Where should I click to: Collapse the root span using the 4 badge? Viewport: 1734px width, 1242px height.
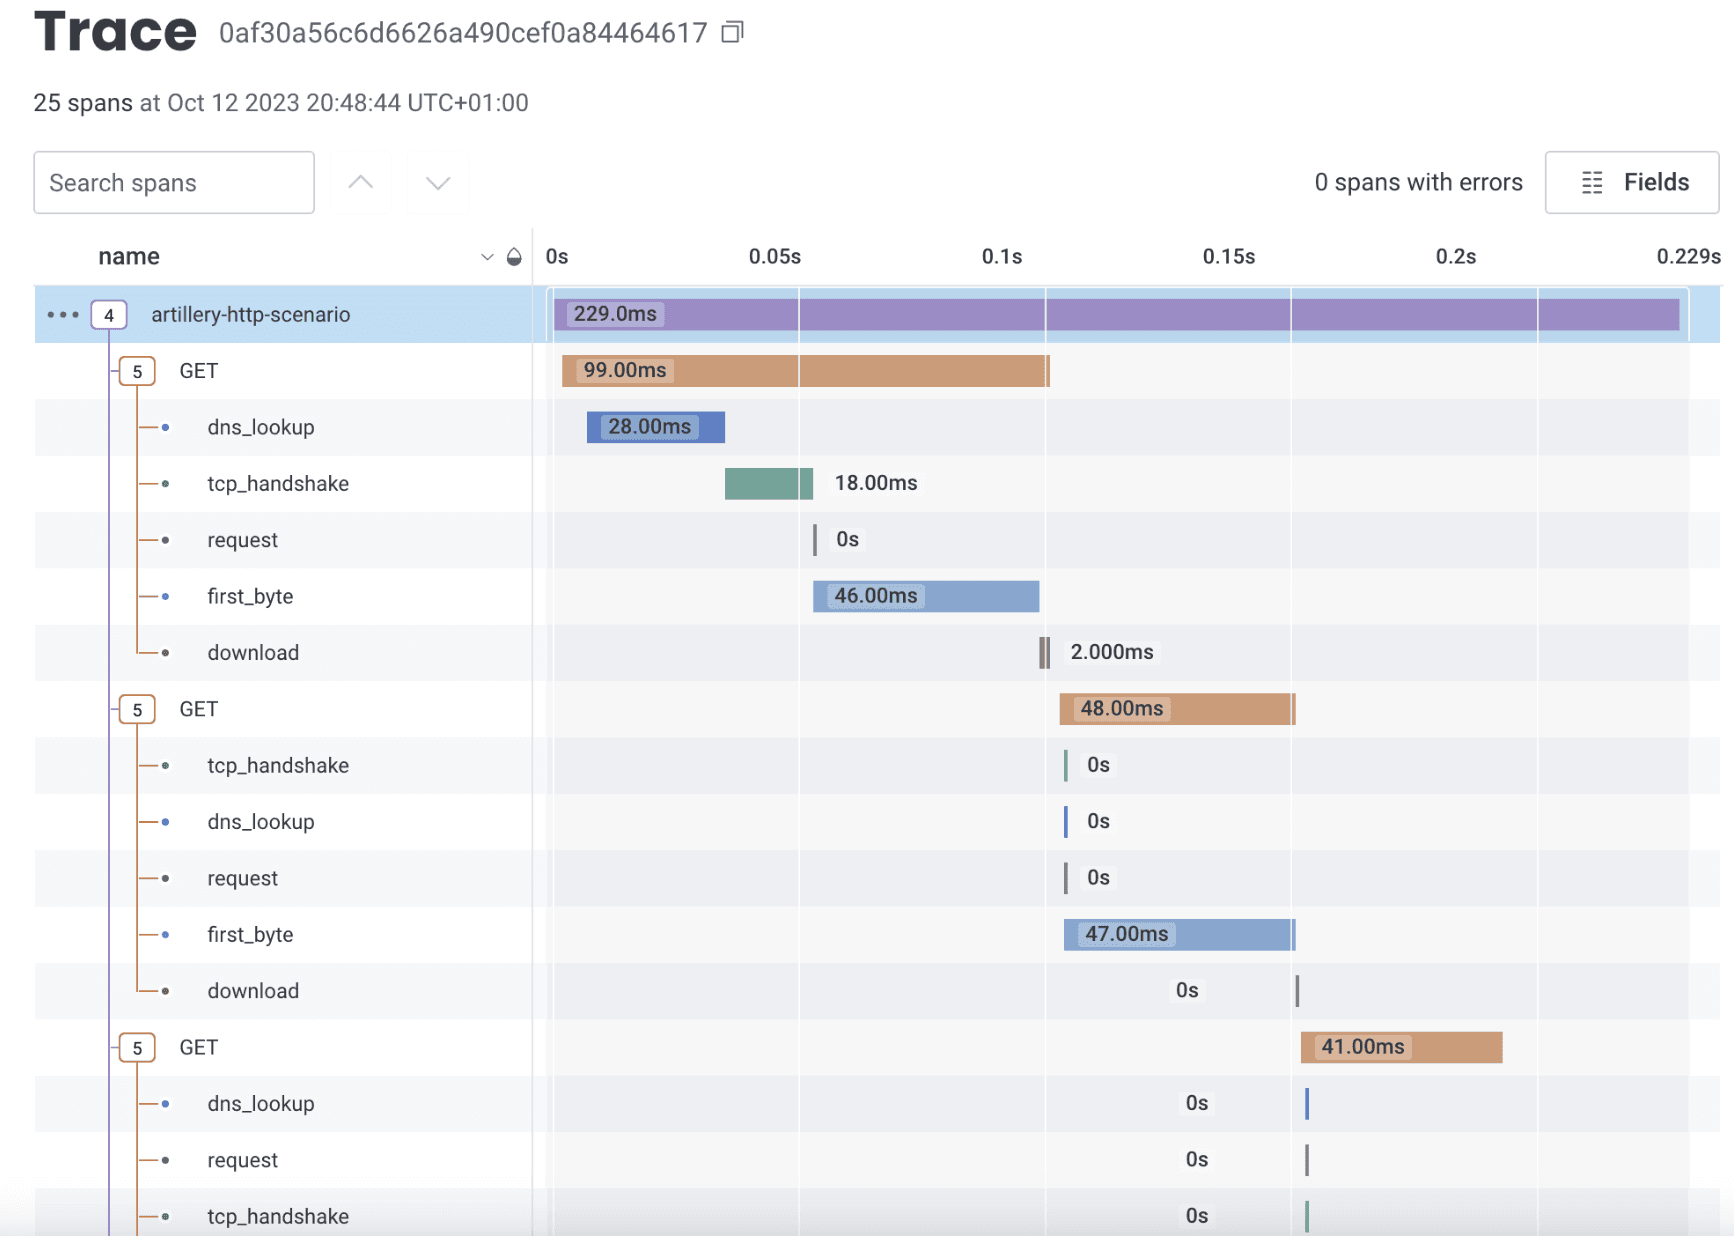pos(108,314)
